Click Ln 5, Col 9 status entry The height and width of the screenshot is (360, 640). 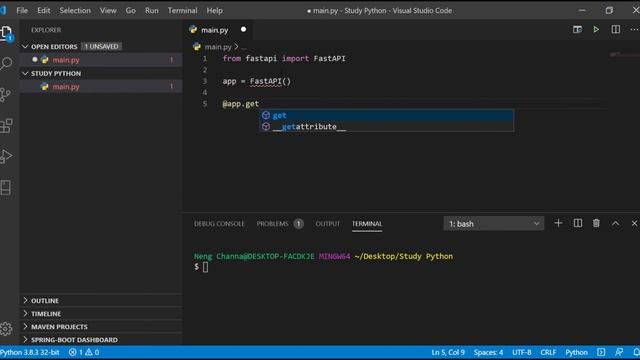tap(448, 352)
